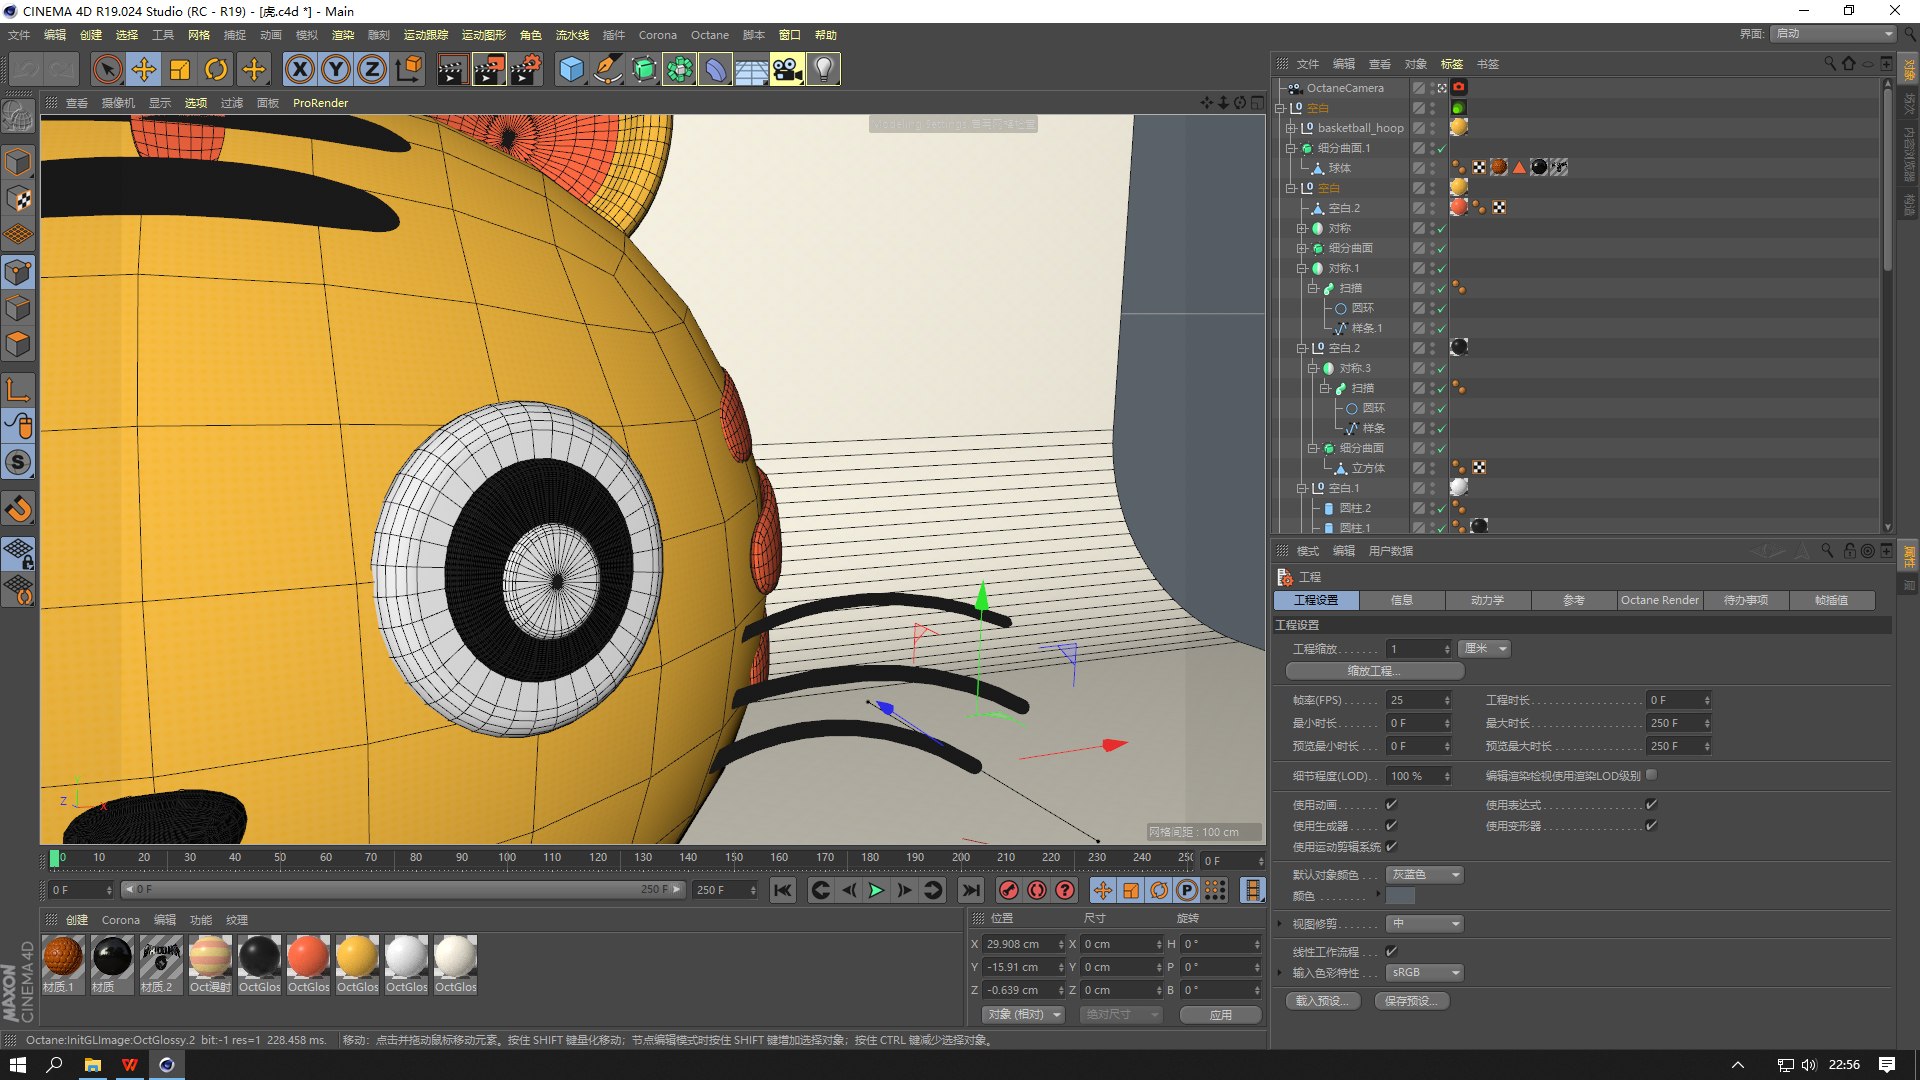Select the texture mode checkerboard cube icon
The height and width of the screenshot is (1080, 1920).
pyautogui.click(x=18, y=199)
